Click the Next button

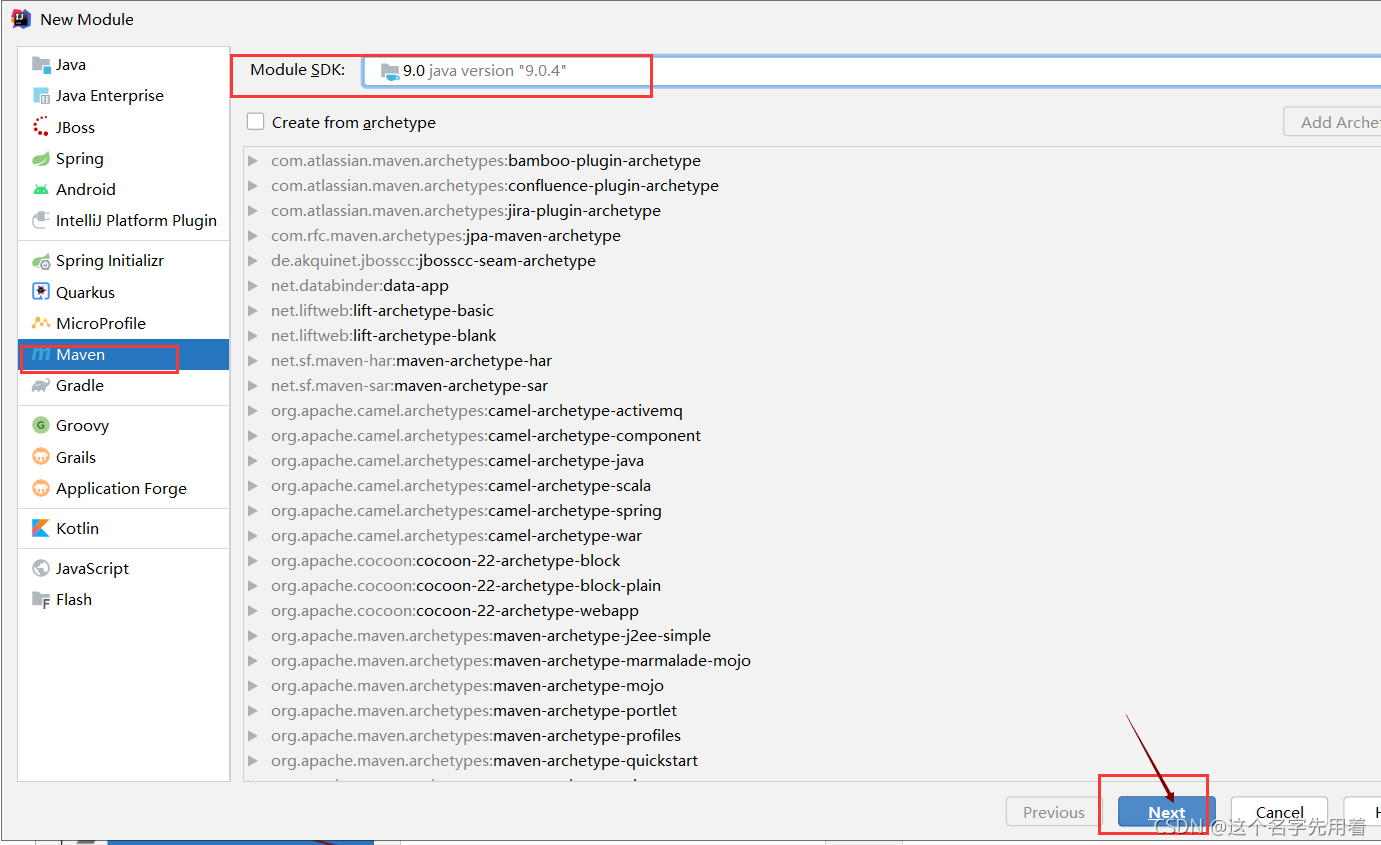click(x=1167, y=812)
